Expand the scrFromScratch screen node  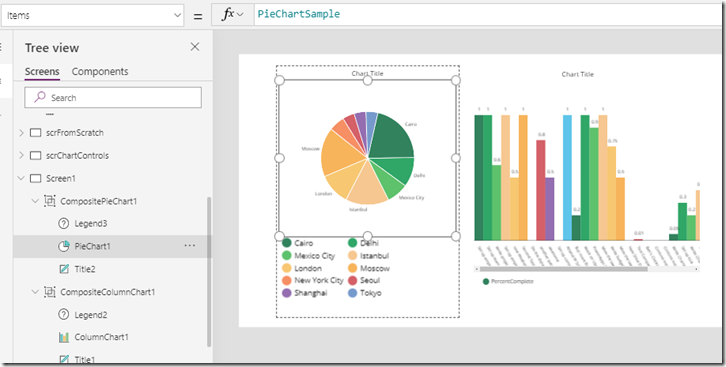click(x=21, y=133)
